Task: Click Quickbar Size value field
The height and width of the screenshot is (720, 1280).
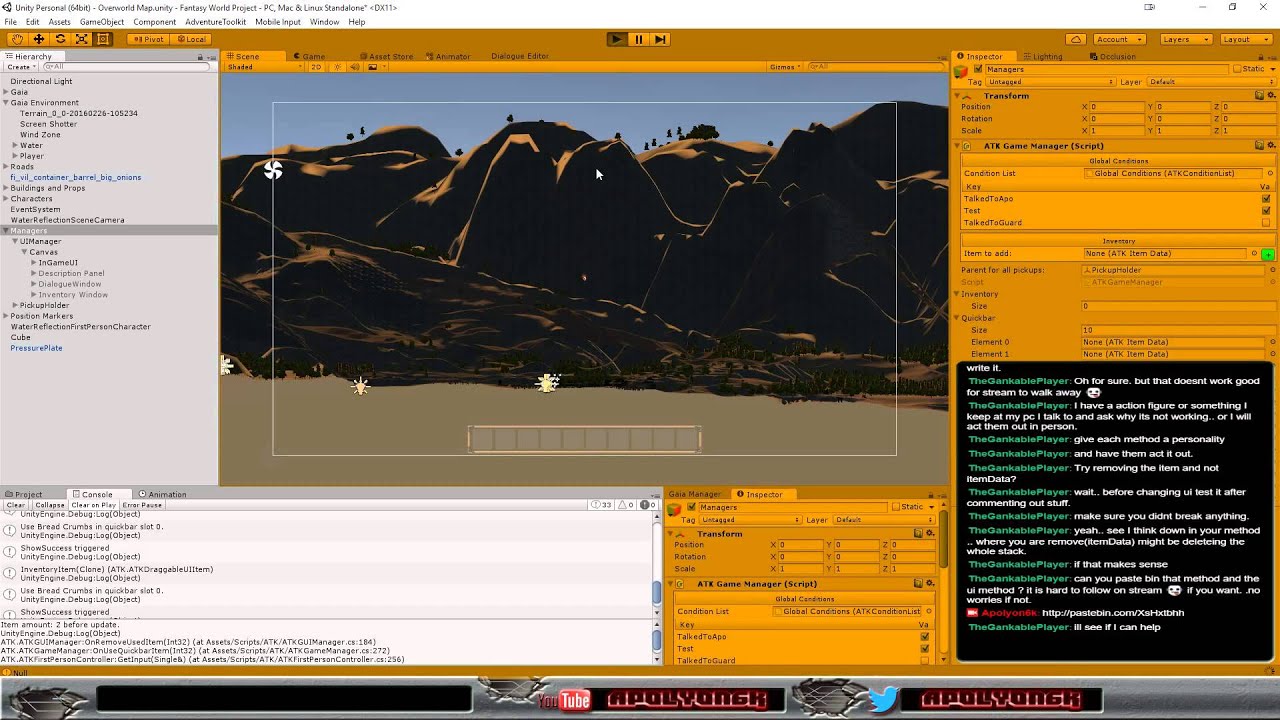Action: (1178, 330)
